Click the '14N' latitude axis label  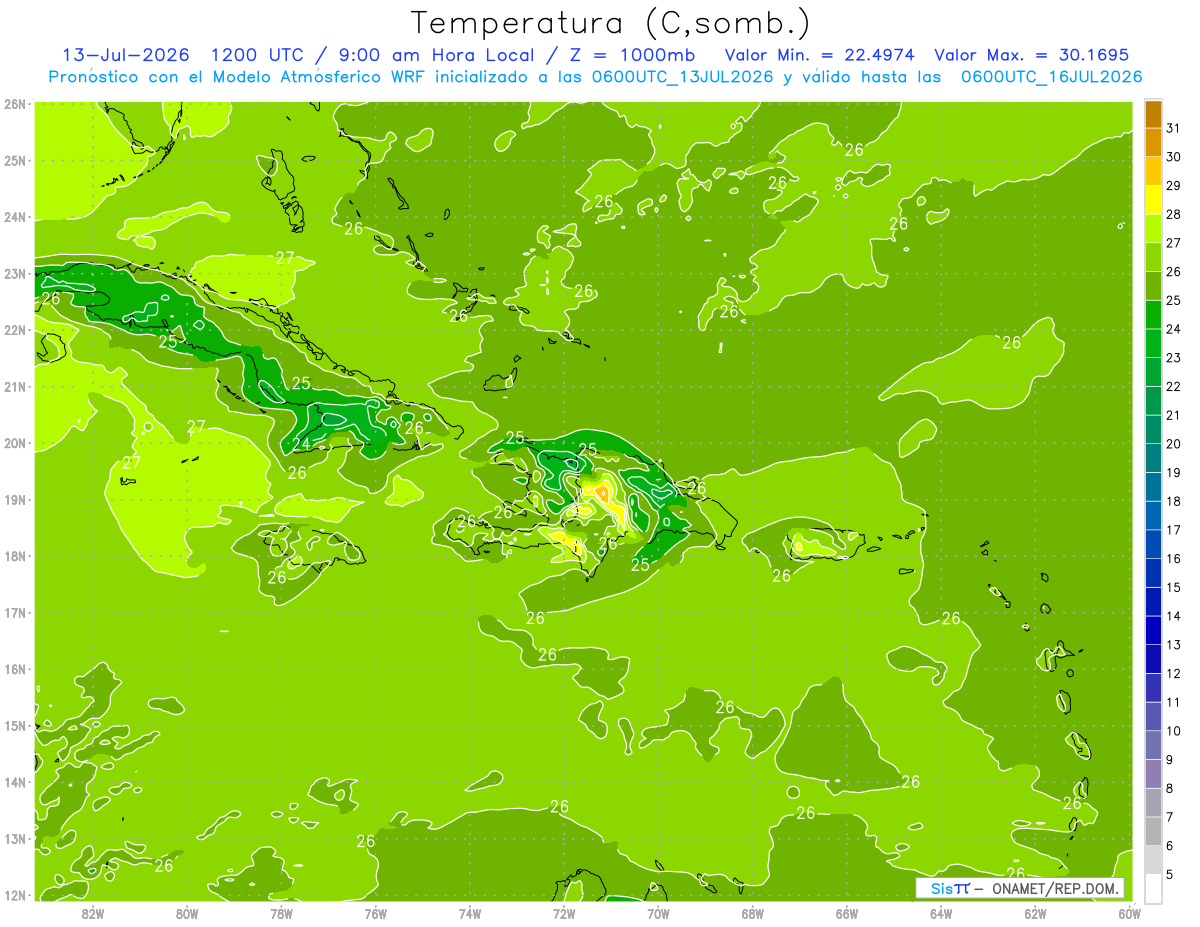coord(15,782)
